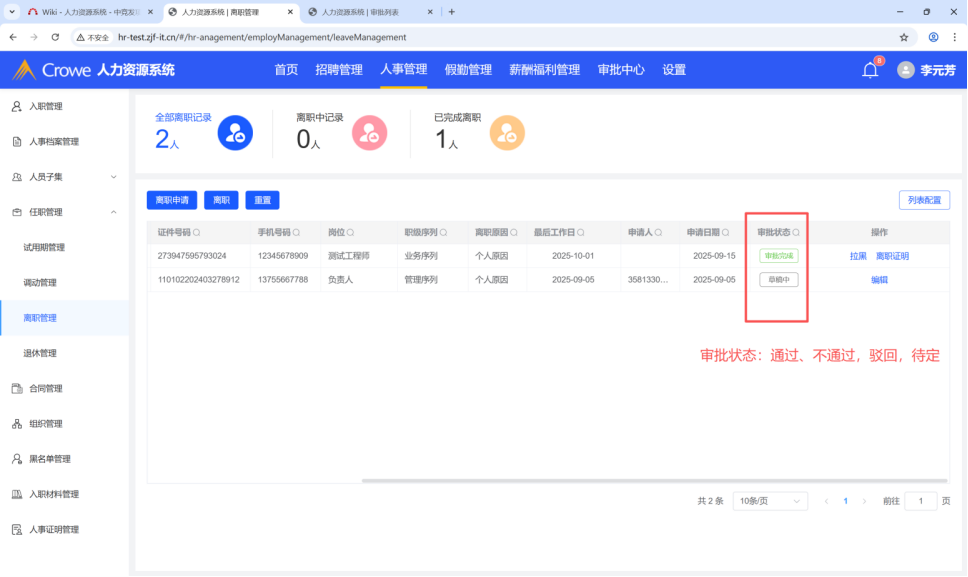The height and width of the screenshot is (577, 968).
Task: Click the 前往 page number input field
Action: click(920, 501)
